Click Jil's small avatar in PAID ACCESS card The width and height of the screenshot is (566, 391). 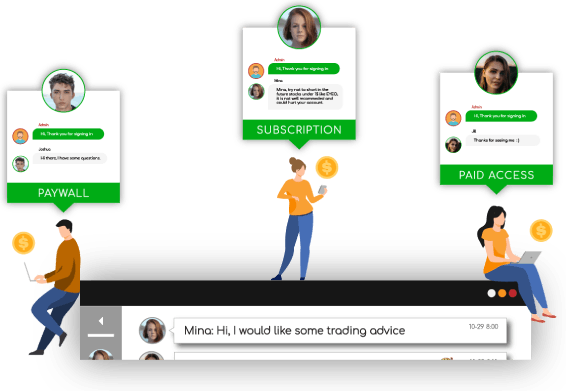tap(453, 145)
